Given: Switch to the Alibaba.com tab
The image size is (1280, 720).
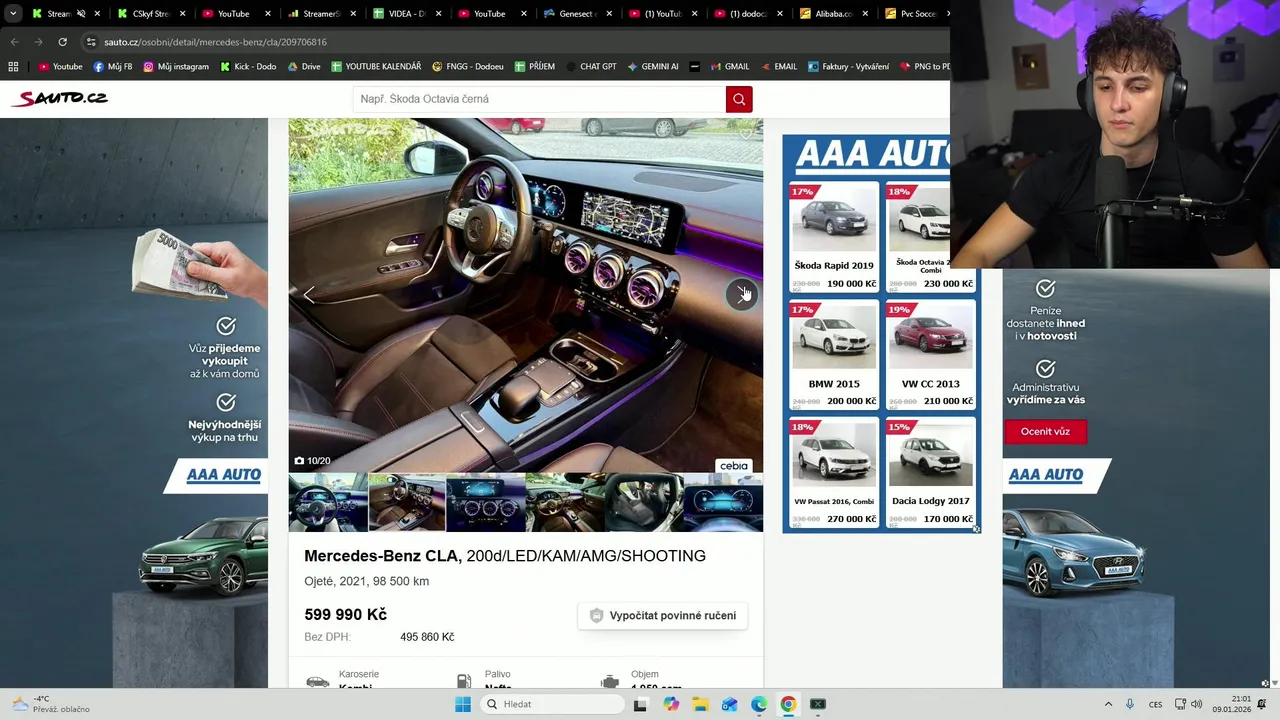Looking at the screenshot, I should pyautogui.click(x=831, y=14).
